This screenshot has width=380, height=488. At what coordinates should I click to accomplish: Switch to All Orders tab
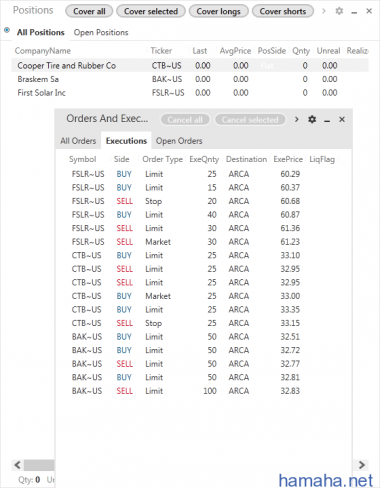78,141
